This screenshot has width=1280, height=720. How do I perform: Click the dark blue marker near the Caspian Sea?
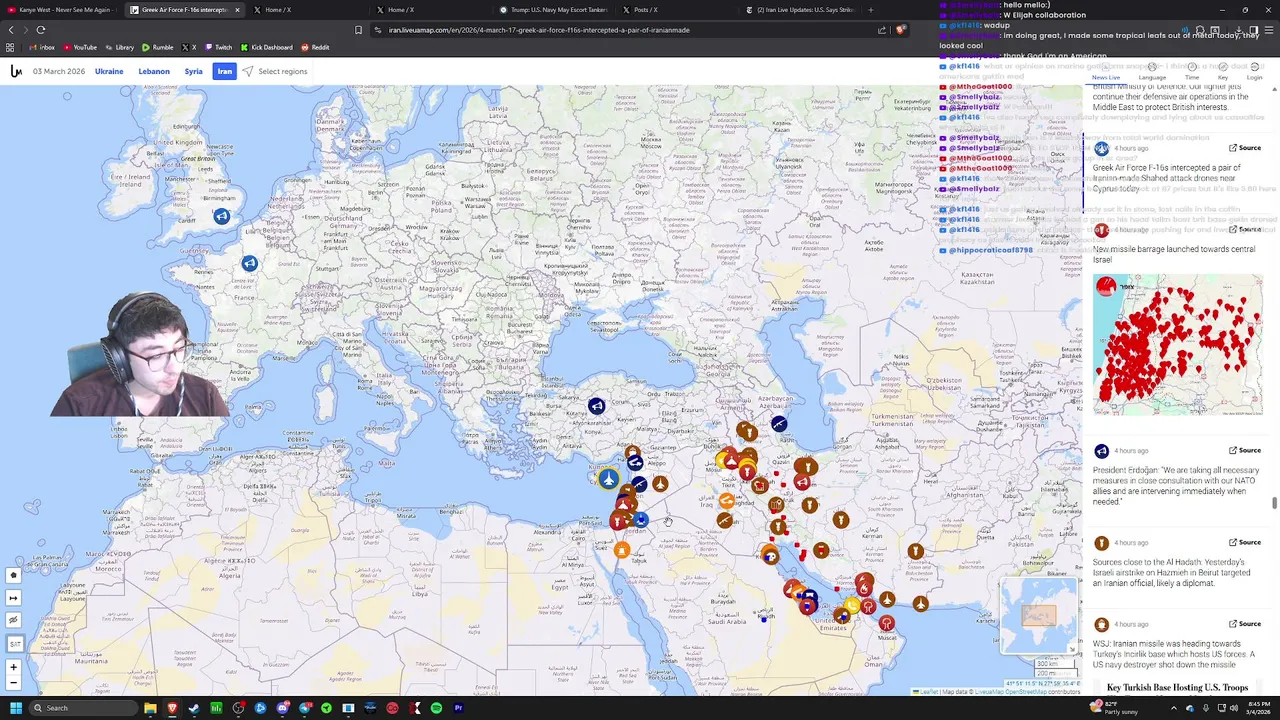coord(779,424)
